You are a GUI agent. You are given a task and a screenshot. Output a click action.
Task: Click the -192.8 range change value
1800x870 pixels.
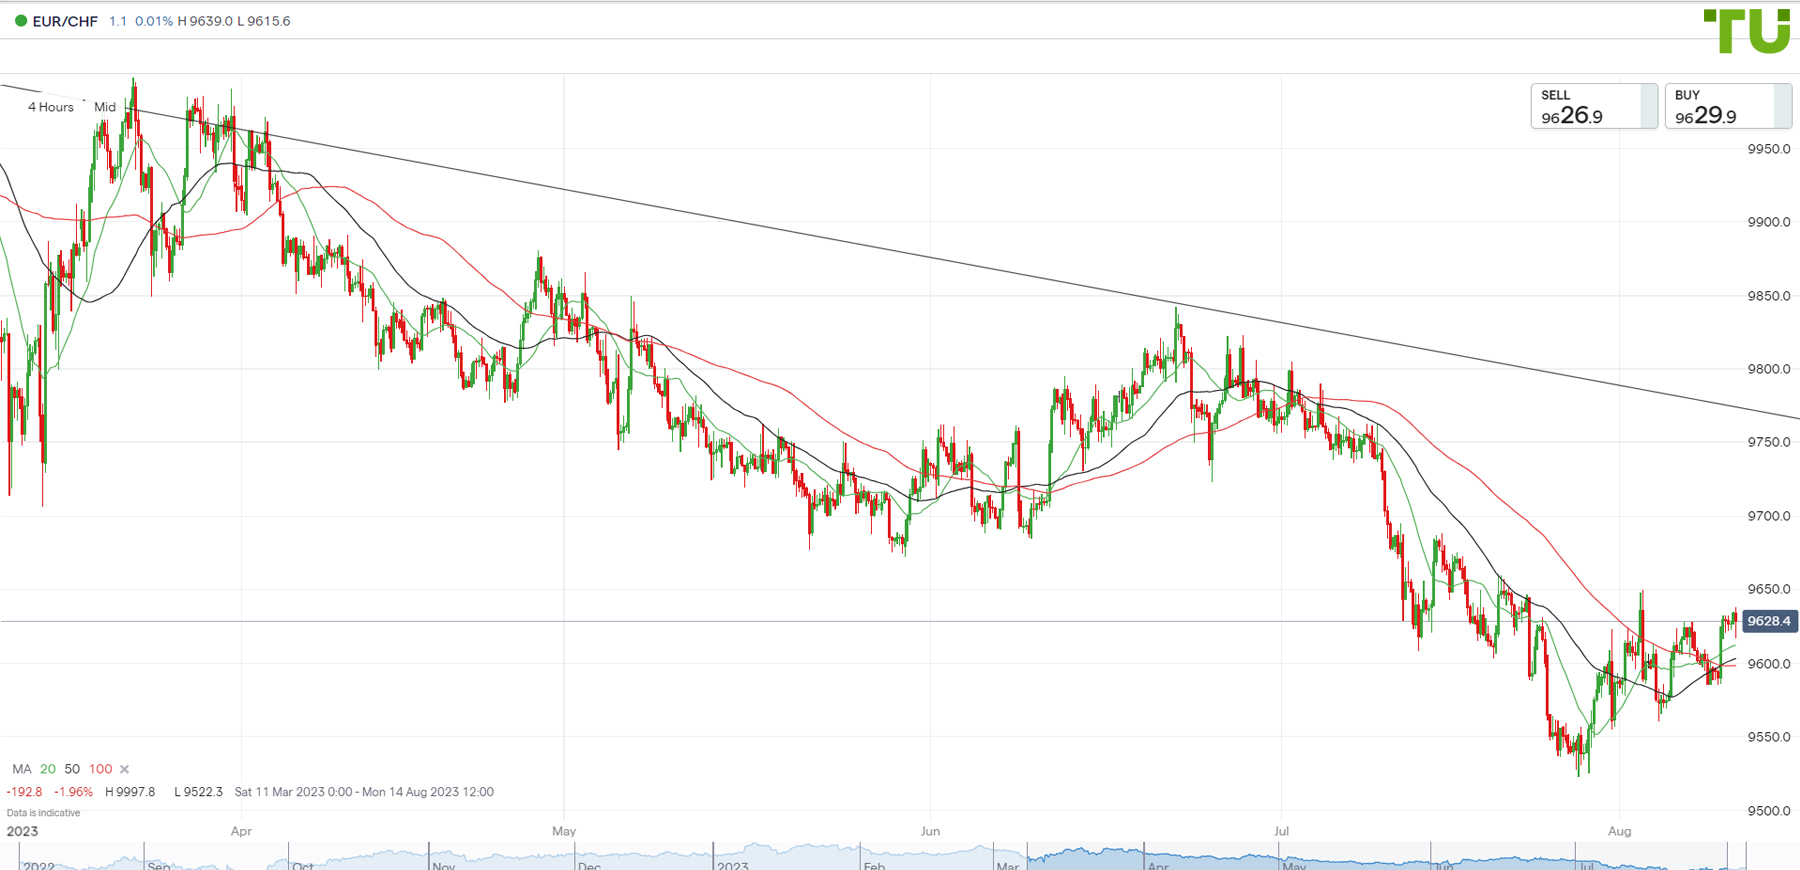tap(25, 792)
